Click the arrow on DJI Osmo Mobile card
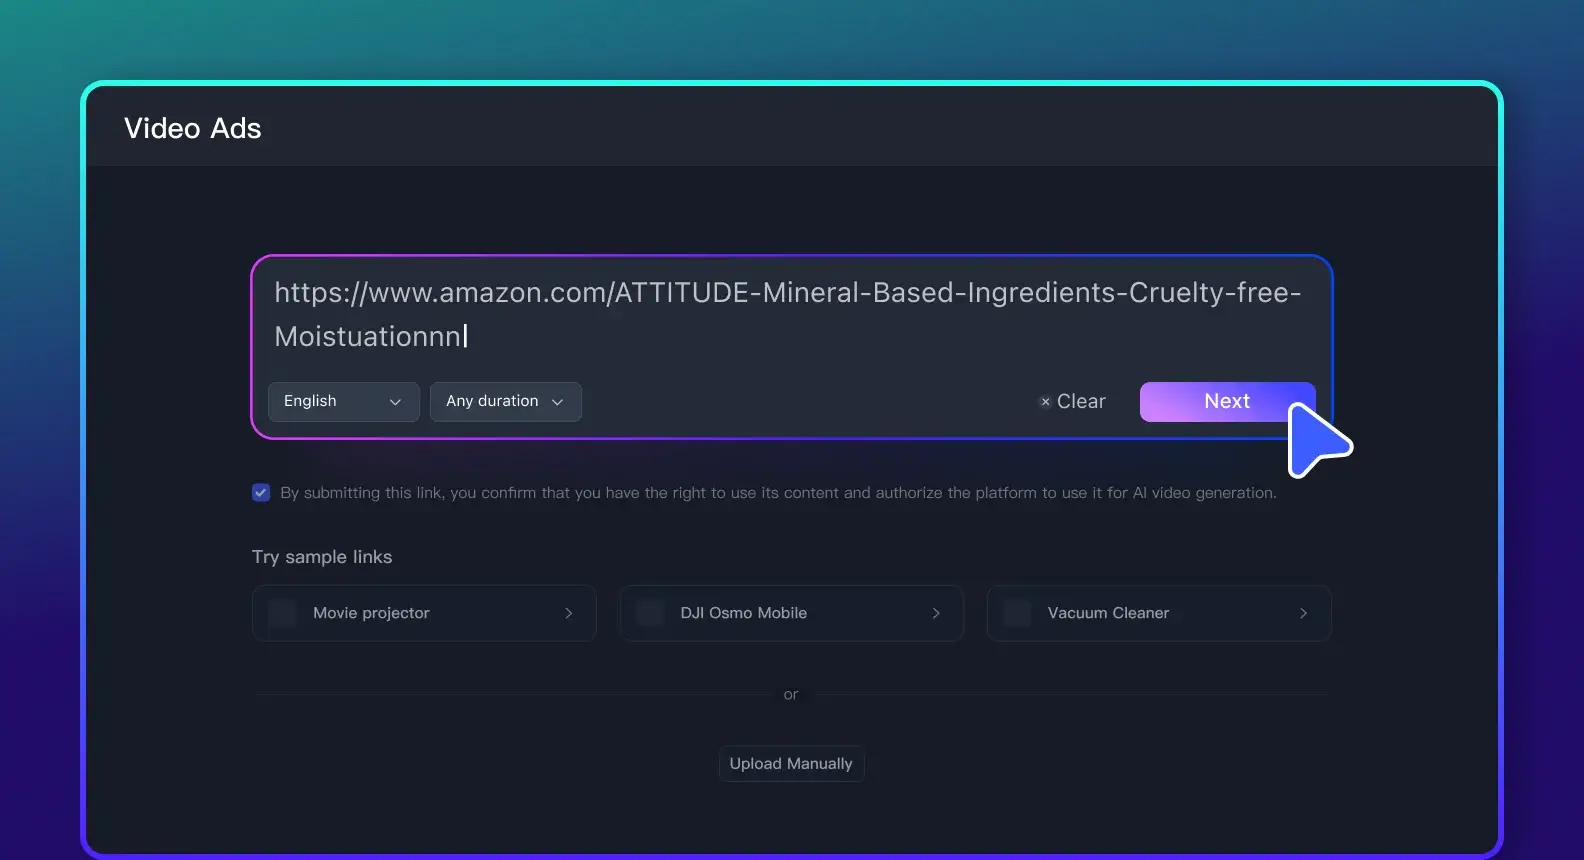Viewport: 1584px width, 860px height. coord(936,613)
